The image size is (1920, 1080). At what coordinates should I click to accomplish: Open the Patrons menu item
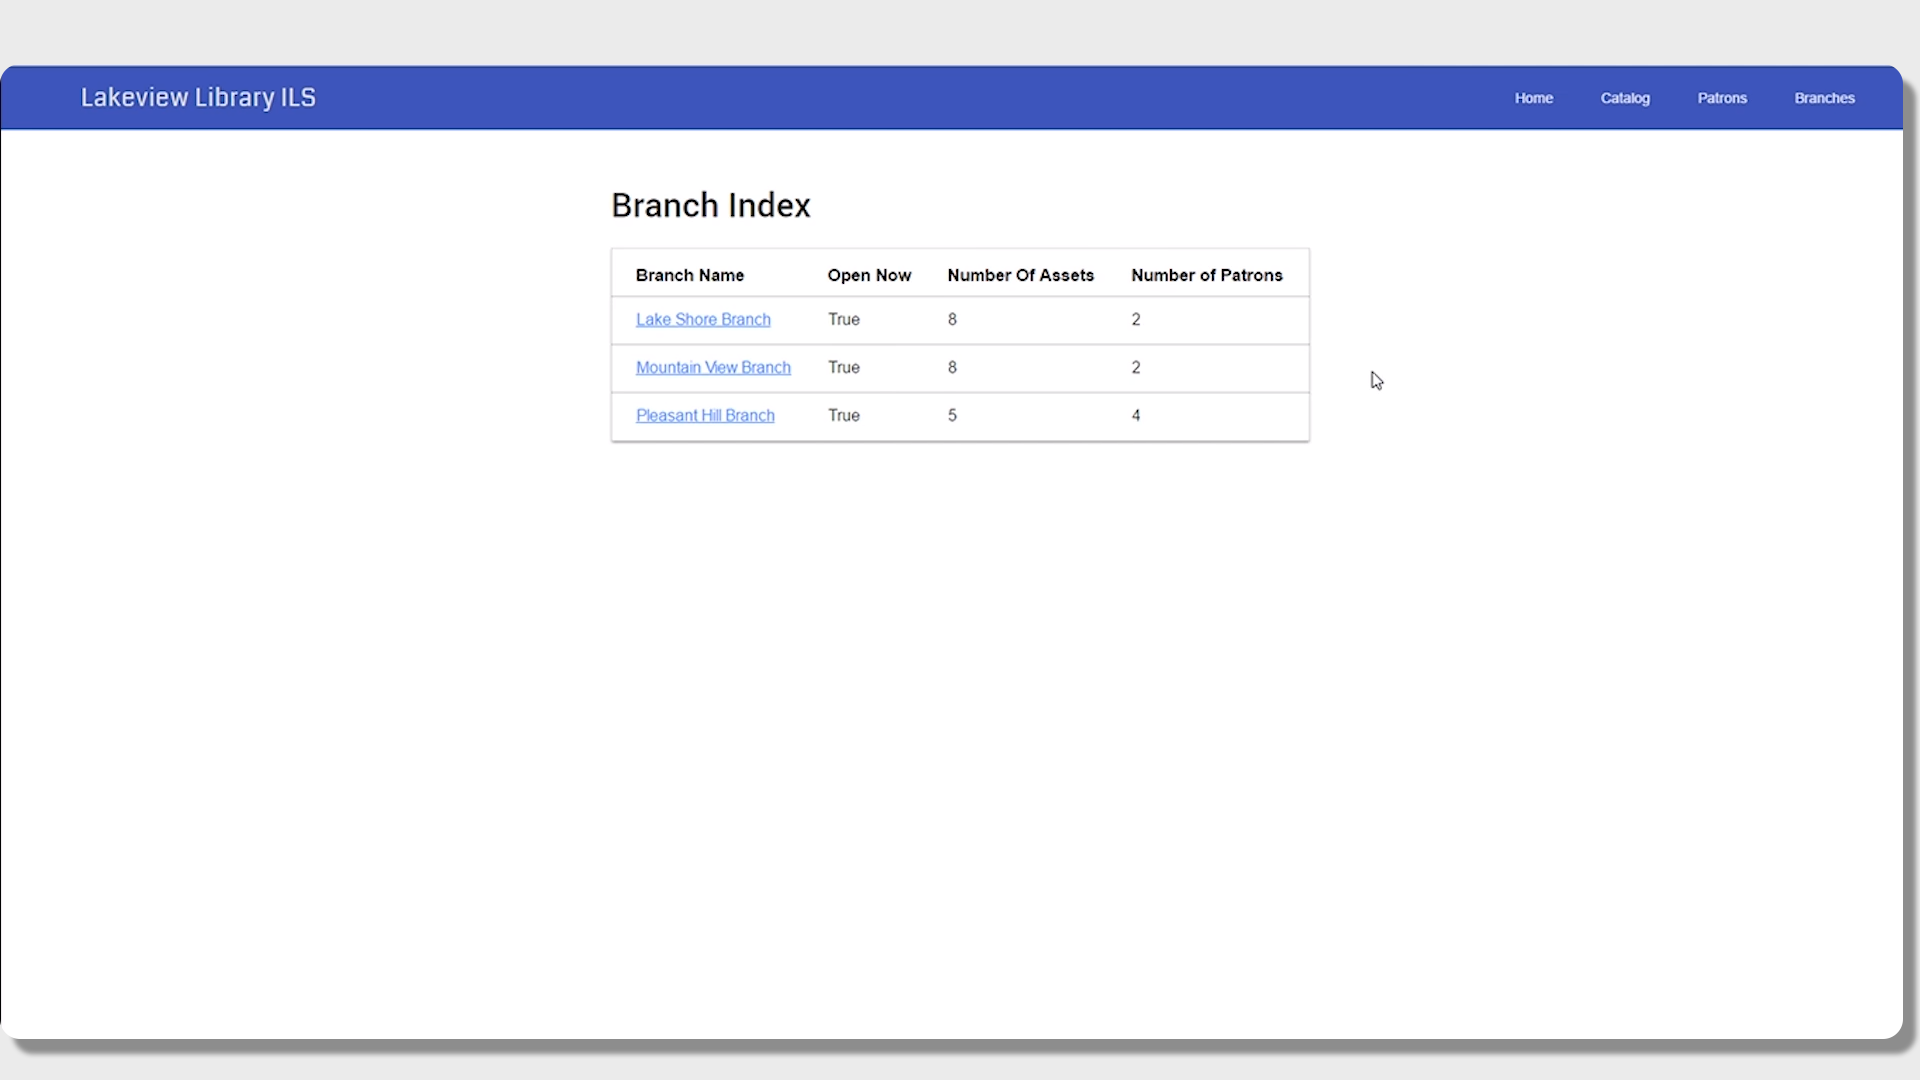click(x=1722, y=98)
